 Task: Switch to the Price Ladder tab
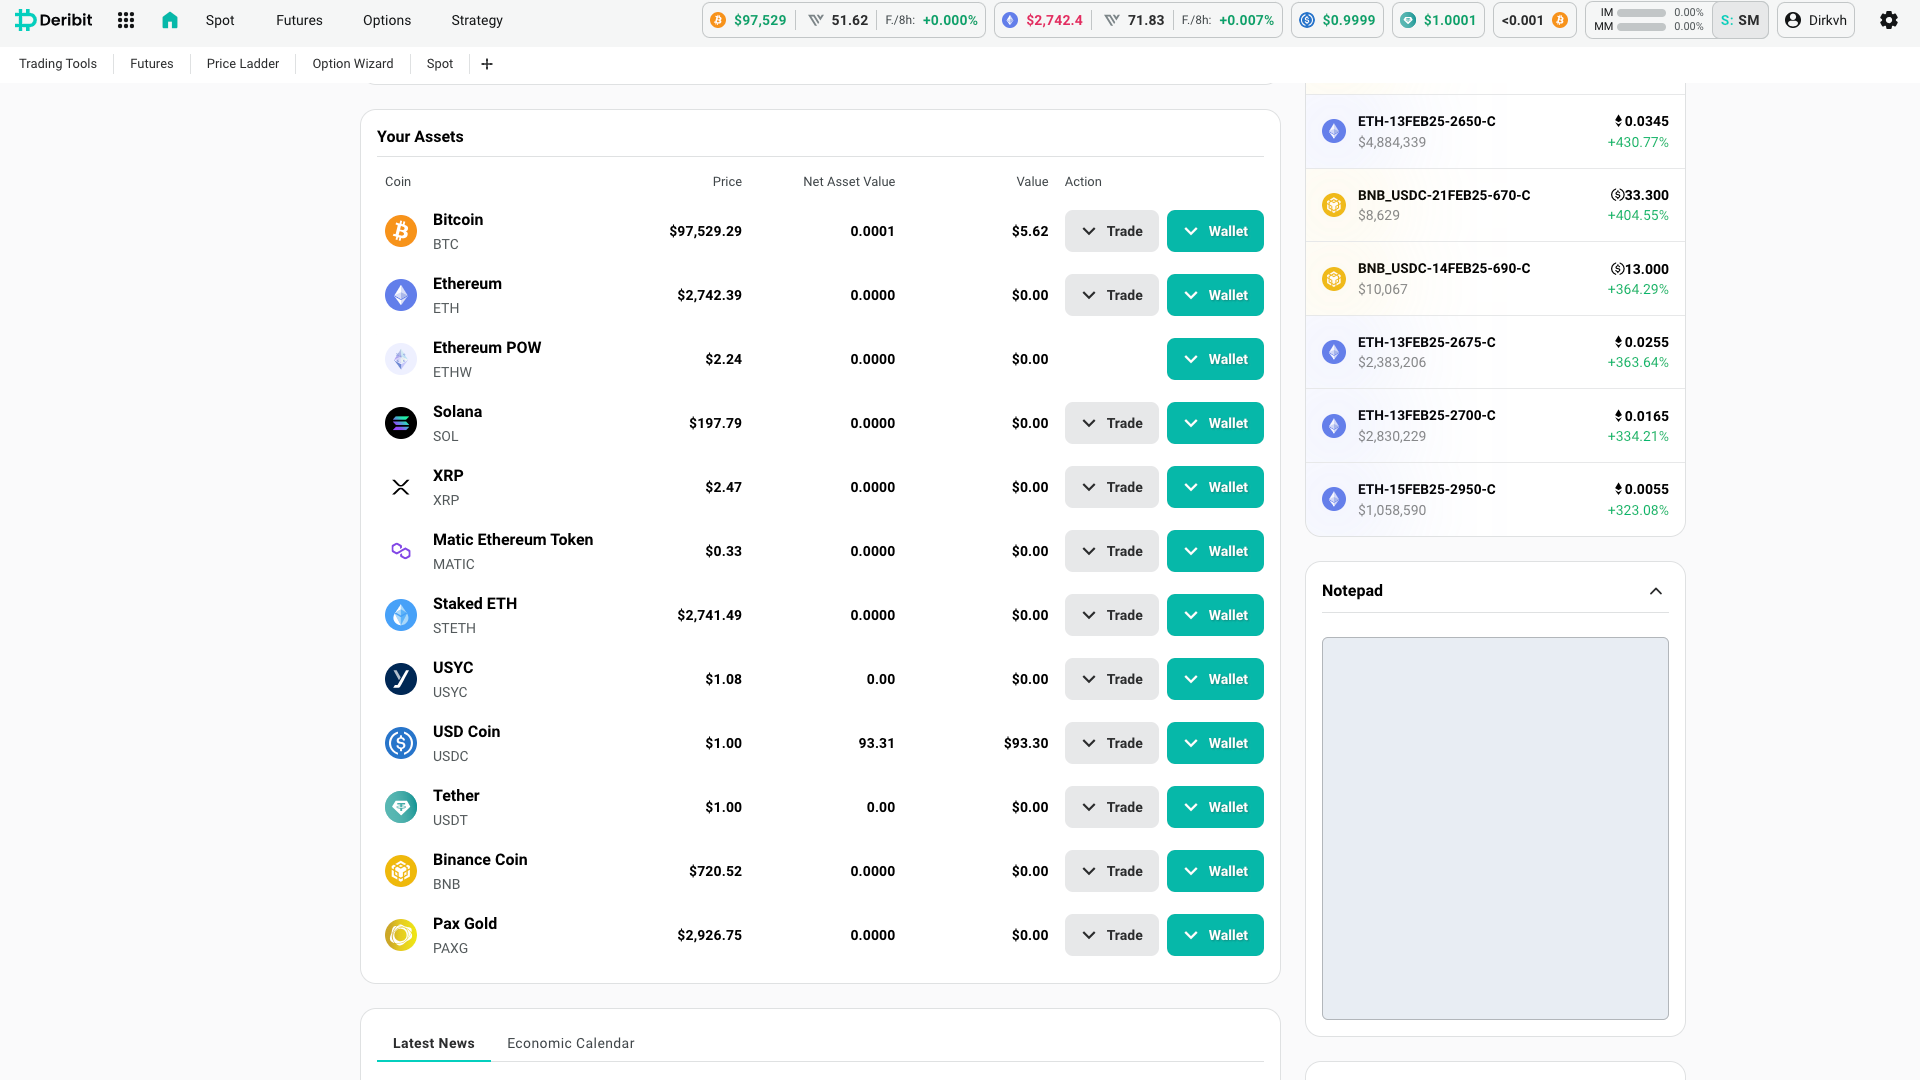click(x=243, y=64)
